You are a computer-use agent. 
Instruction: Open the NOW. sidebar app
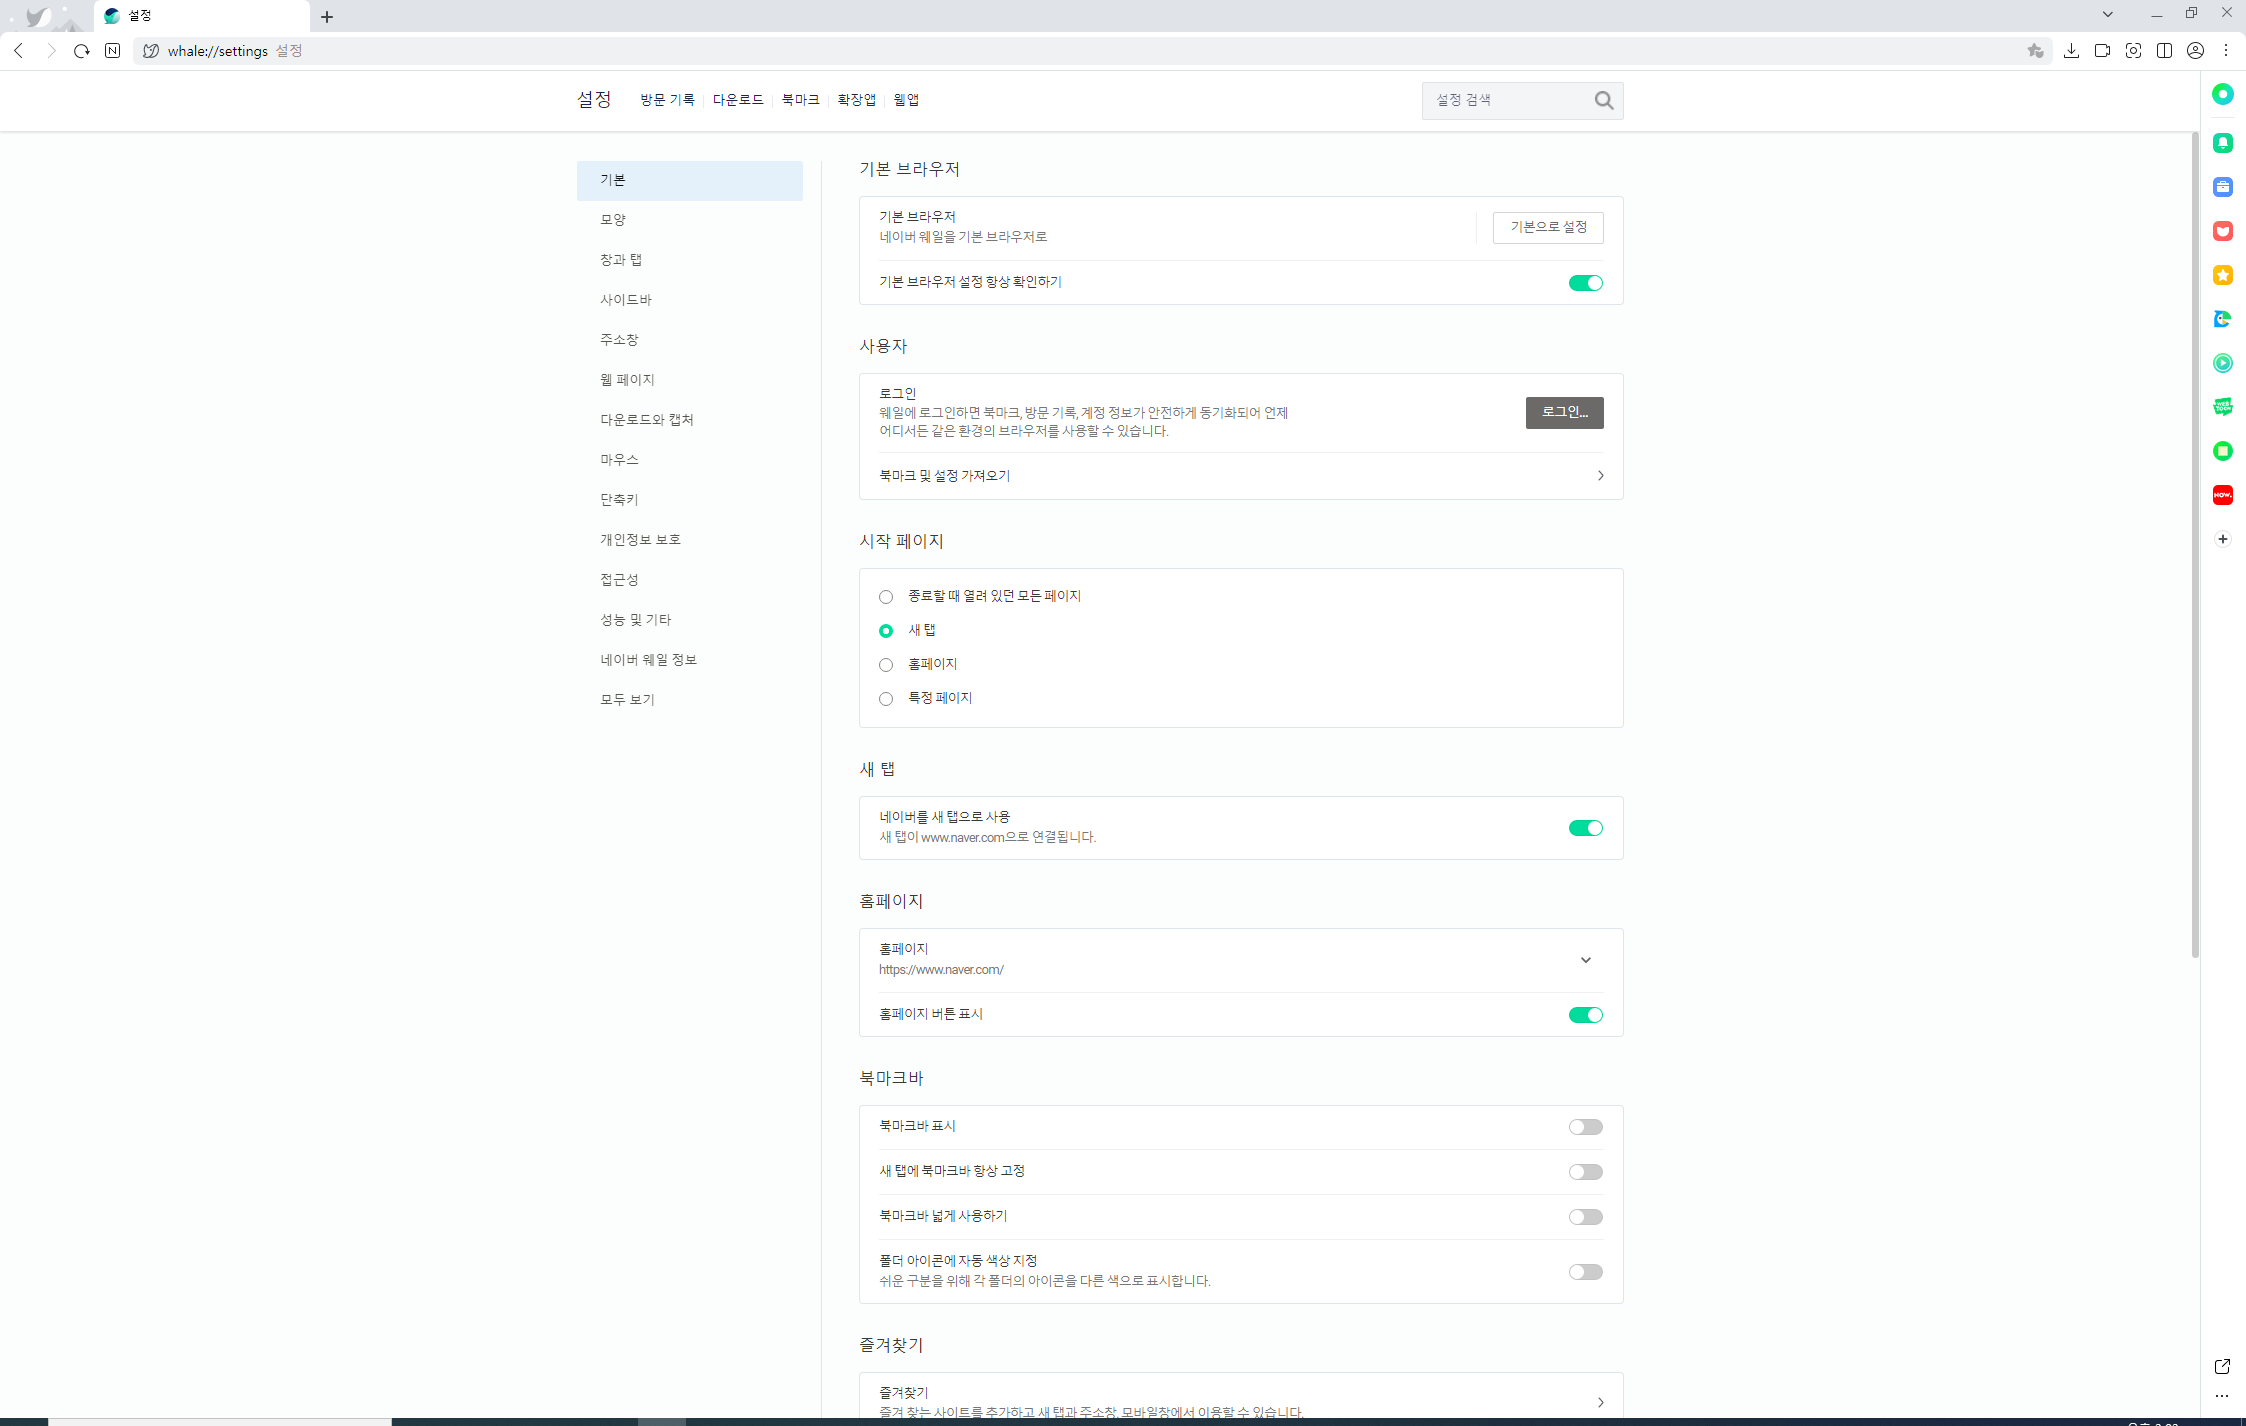point(2222,495)
